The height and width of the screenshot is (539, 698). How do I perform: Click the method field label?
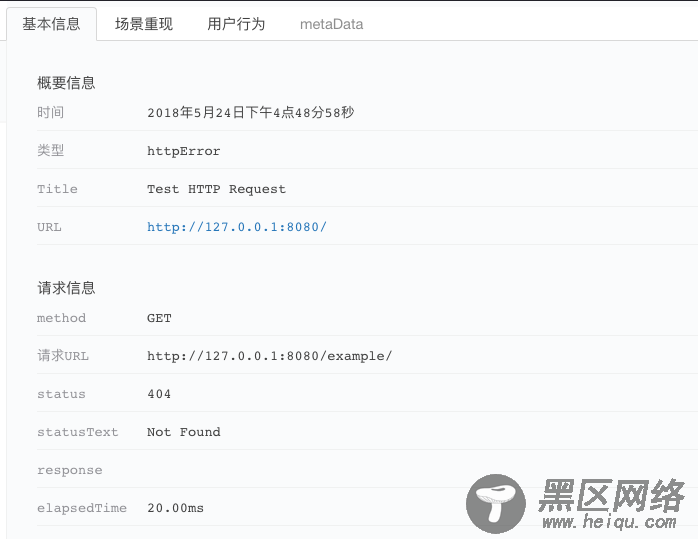point(61,318)
